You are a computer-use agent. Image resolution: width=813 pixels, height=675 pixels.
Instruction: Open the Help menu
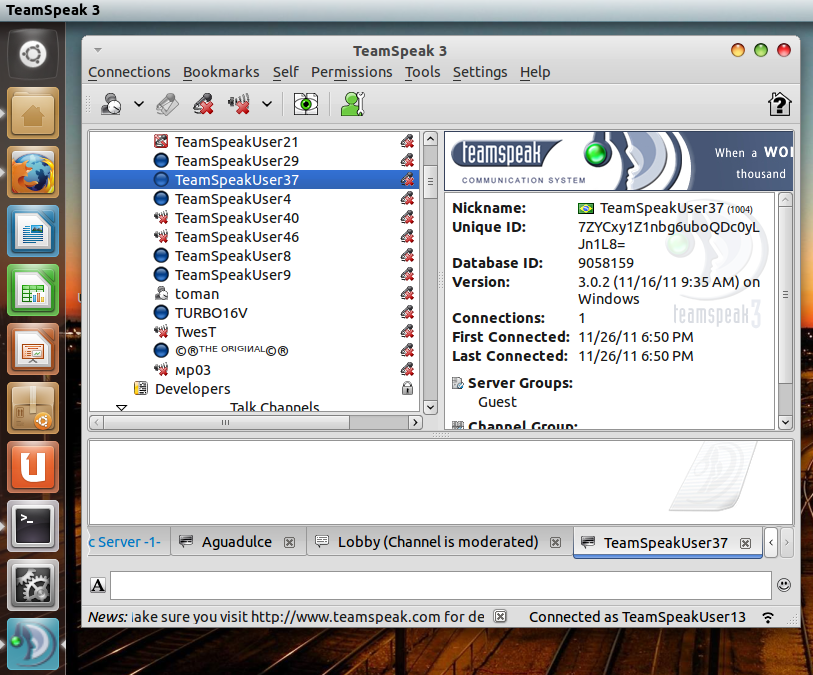click(535, 72)
